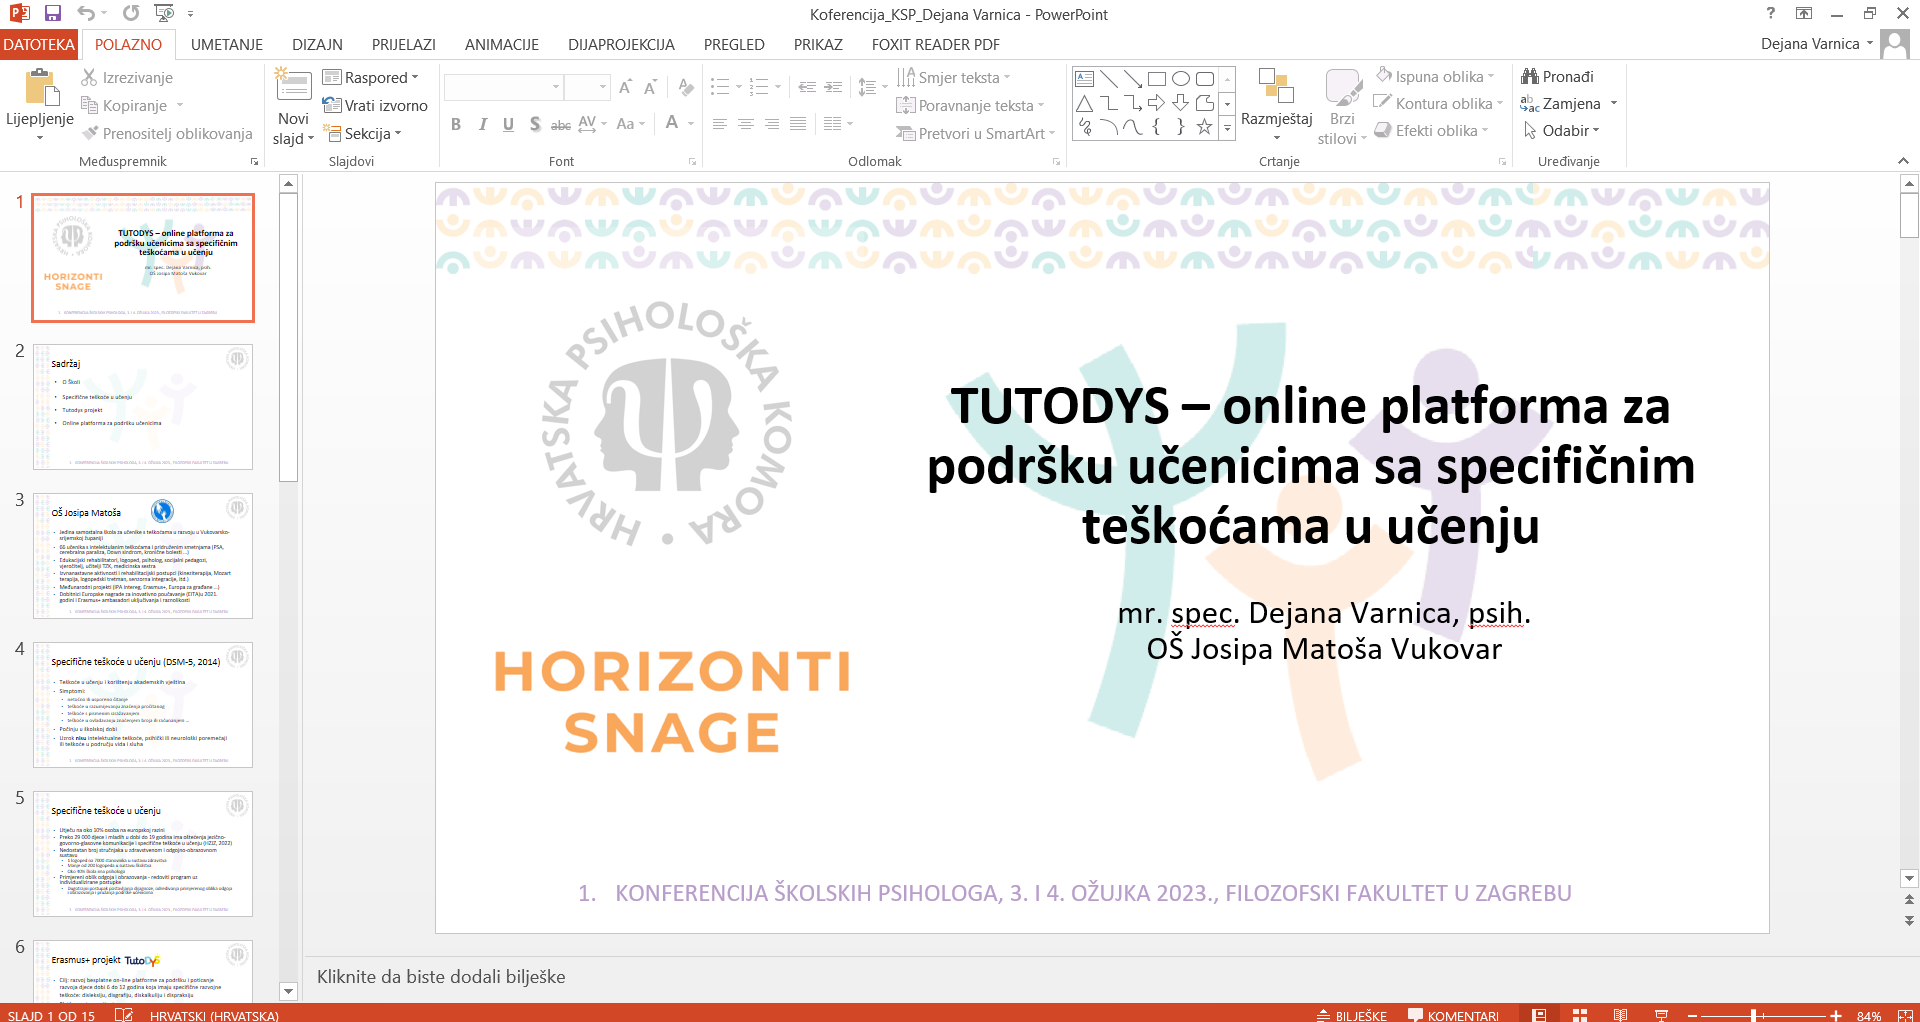Toggle text Shadow formatting

pos(535,124)
